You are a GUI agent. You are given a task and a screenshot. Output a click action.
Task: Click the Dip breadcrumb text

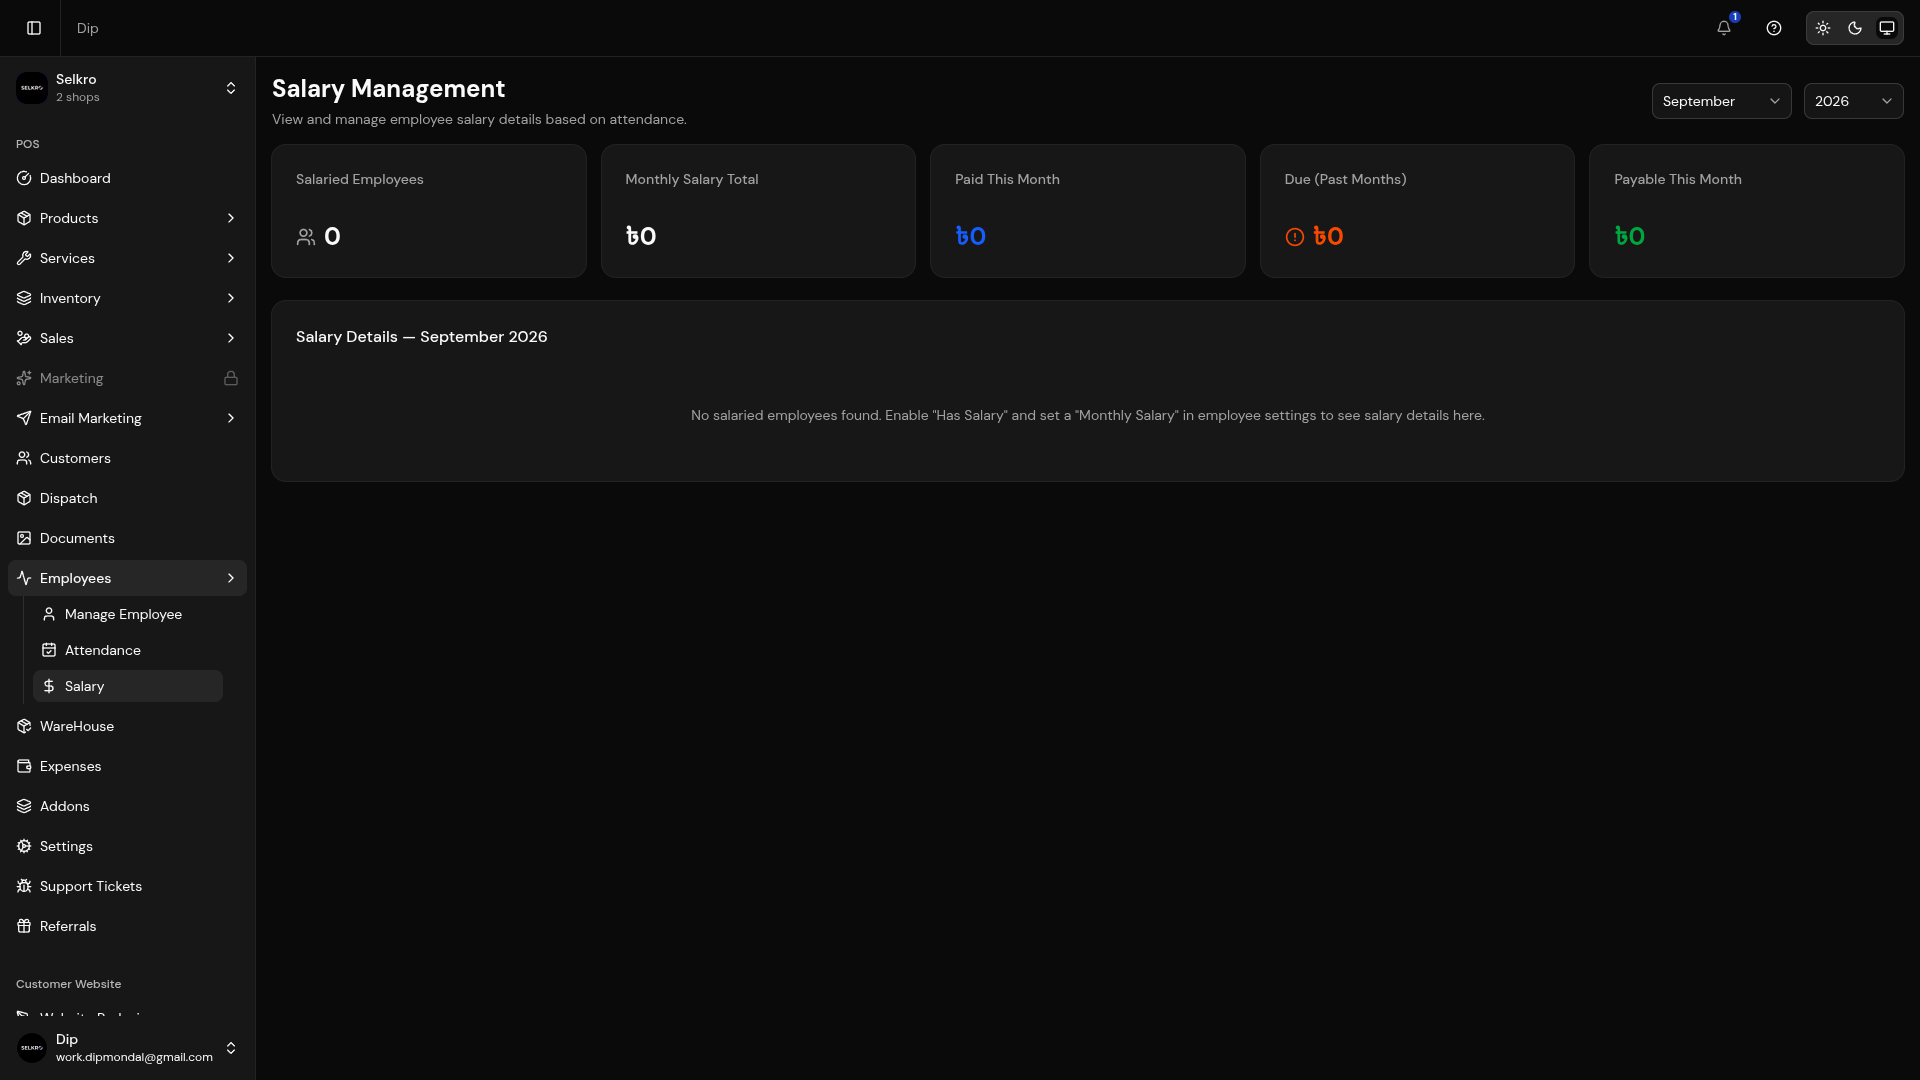88,28
